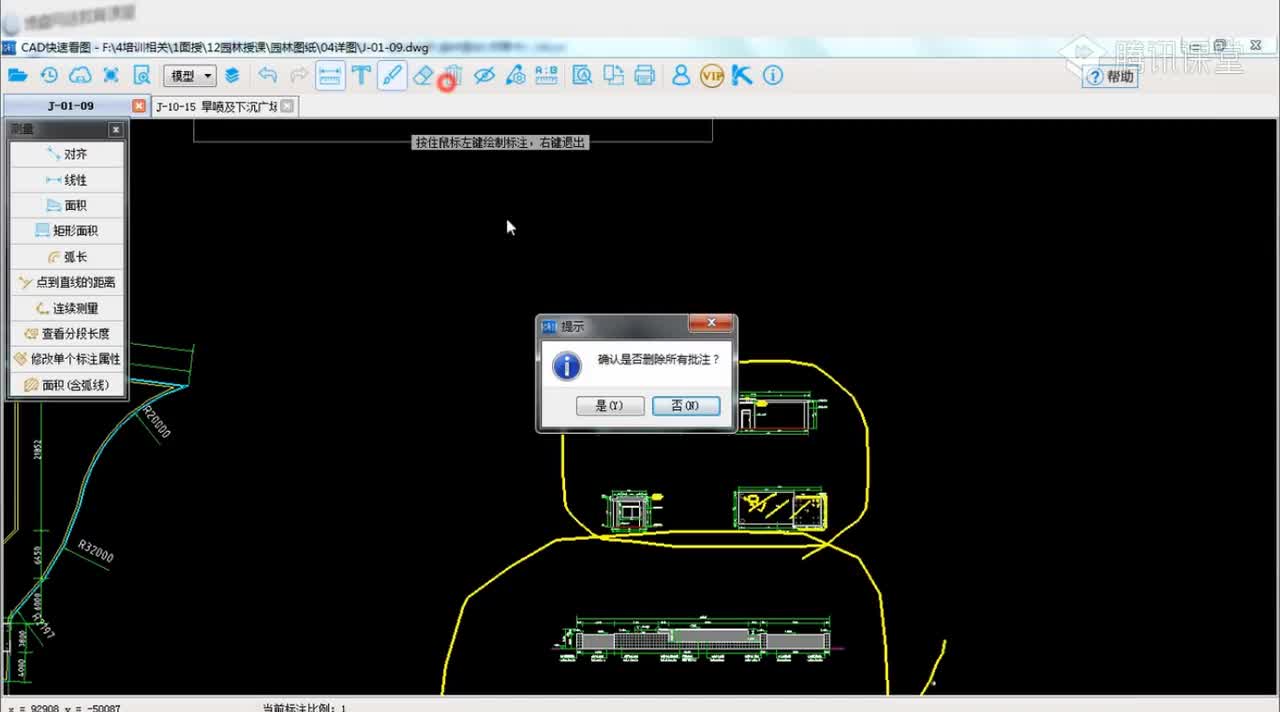Viewport: 1280px width, 712px height.
Task: Toggle hide annotations eye icon
Action: pos(485,75)
